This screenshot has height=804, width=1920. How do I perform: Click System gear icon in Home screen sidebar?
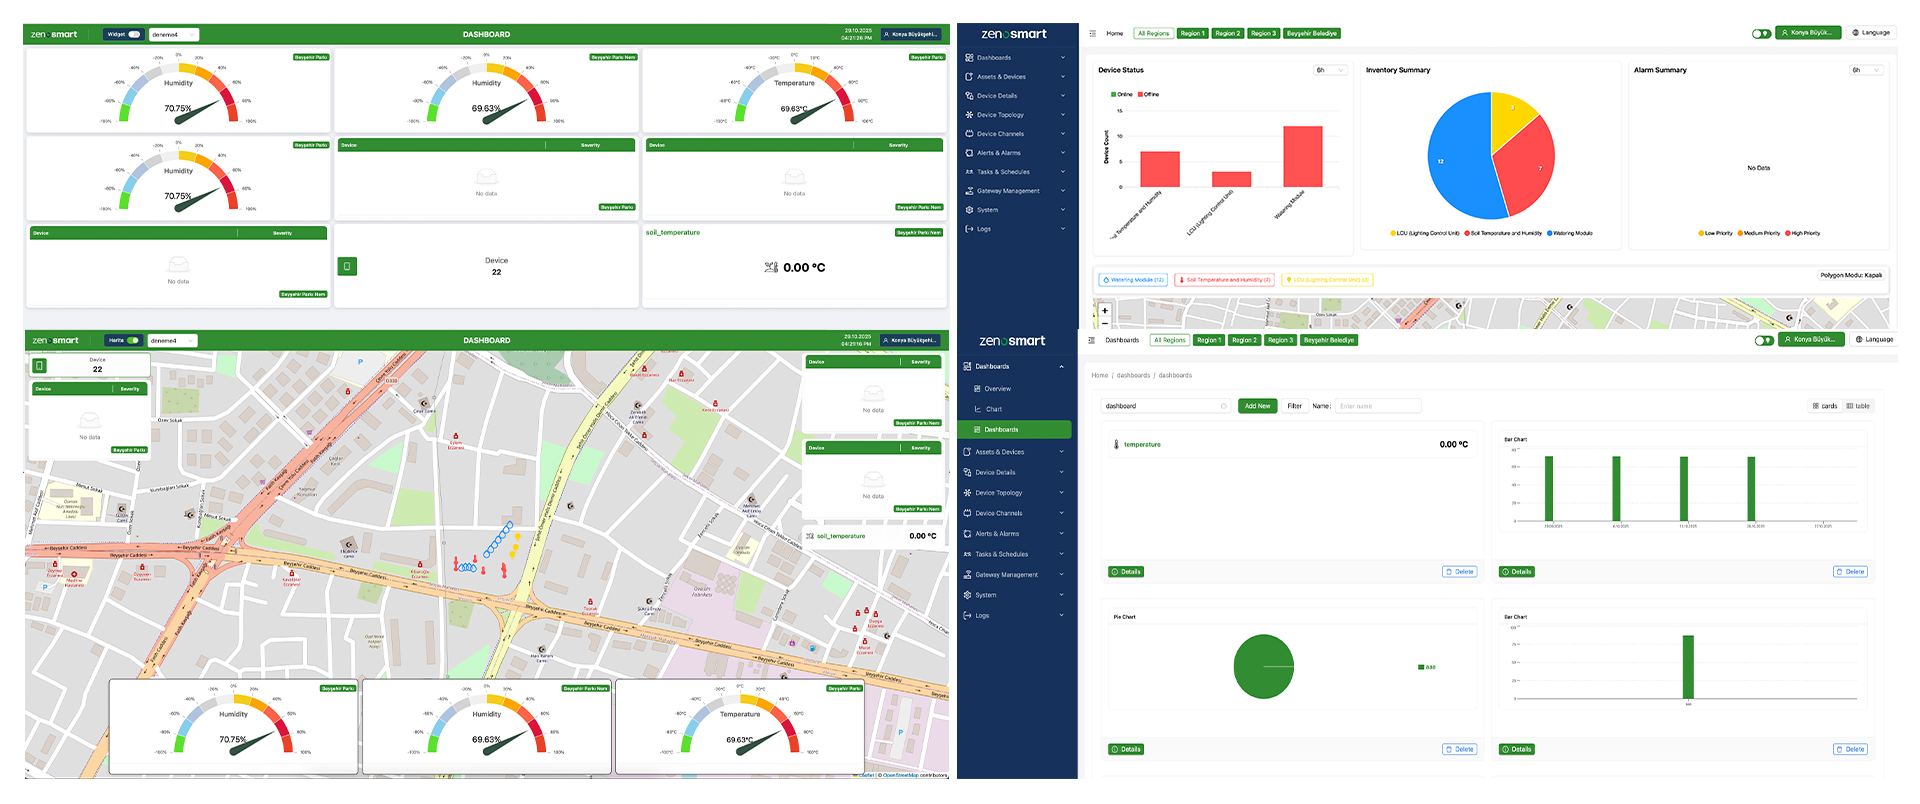click(969, 210)
